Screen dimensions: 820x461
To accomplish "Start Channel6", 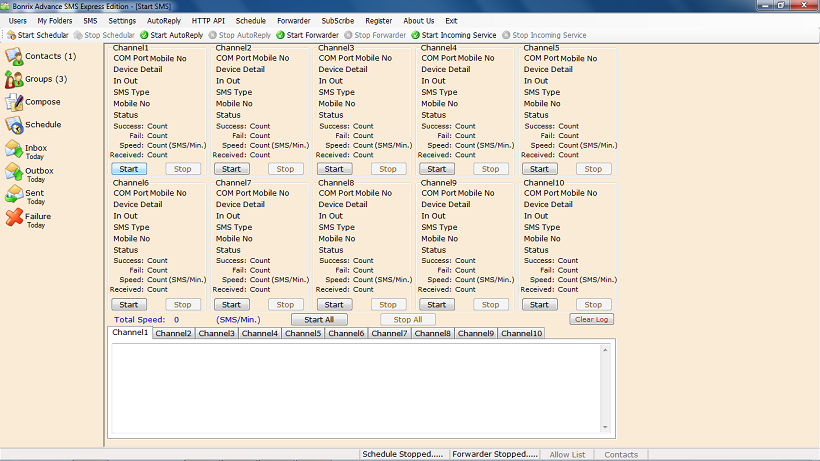I will [129, 304].
